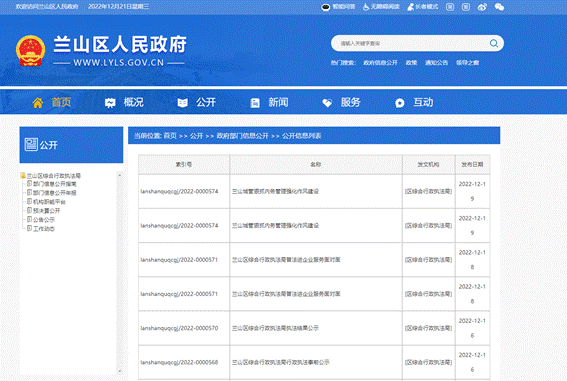The image size is (567, 381).
Task: Click folder icon of 兰山区综合行政执法局
Action: tap(23, 175)
